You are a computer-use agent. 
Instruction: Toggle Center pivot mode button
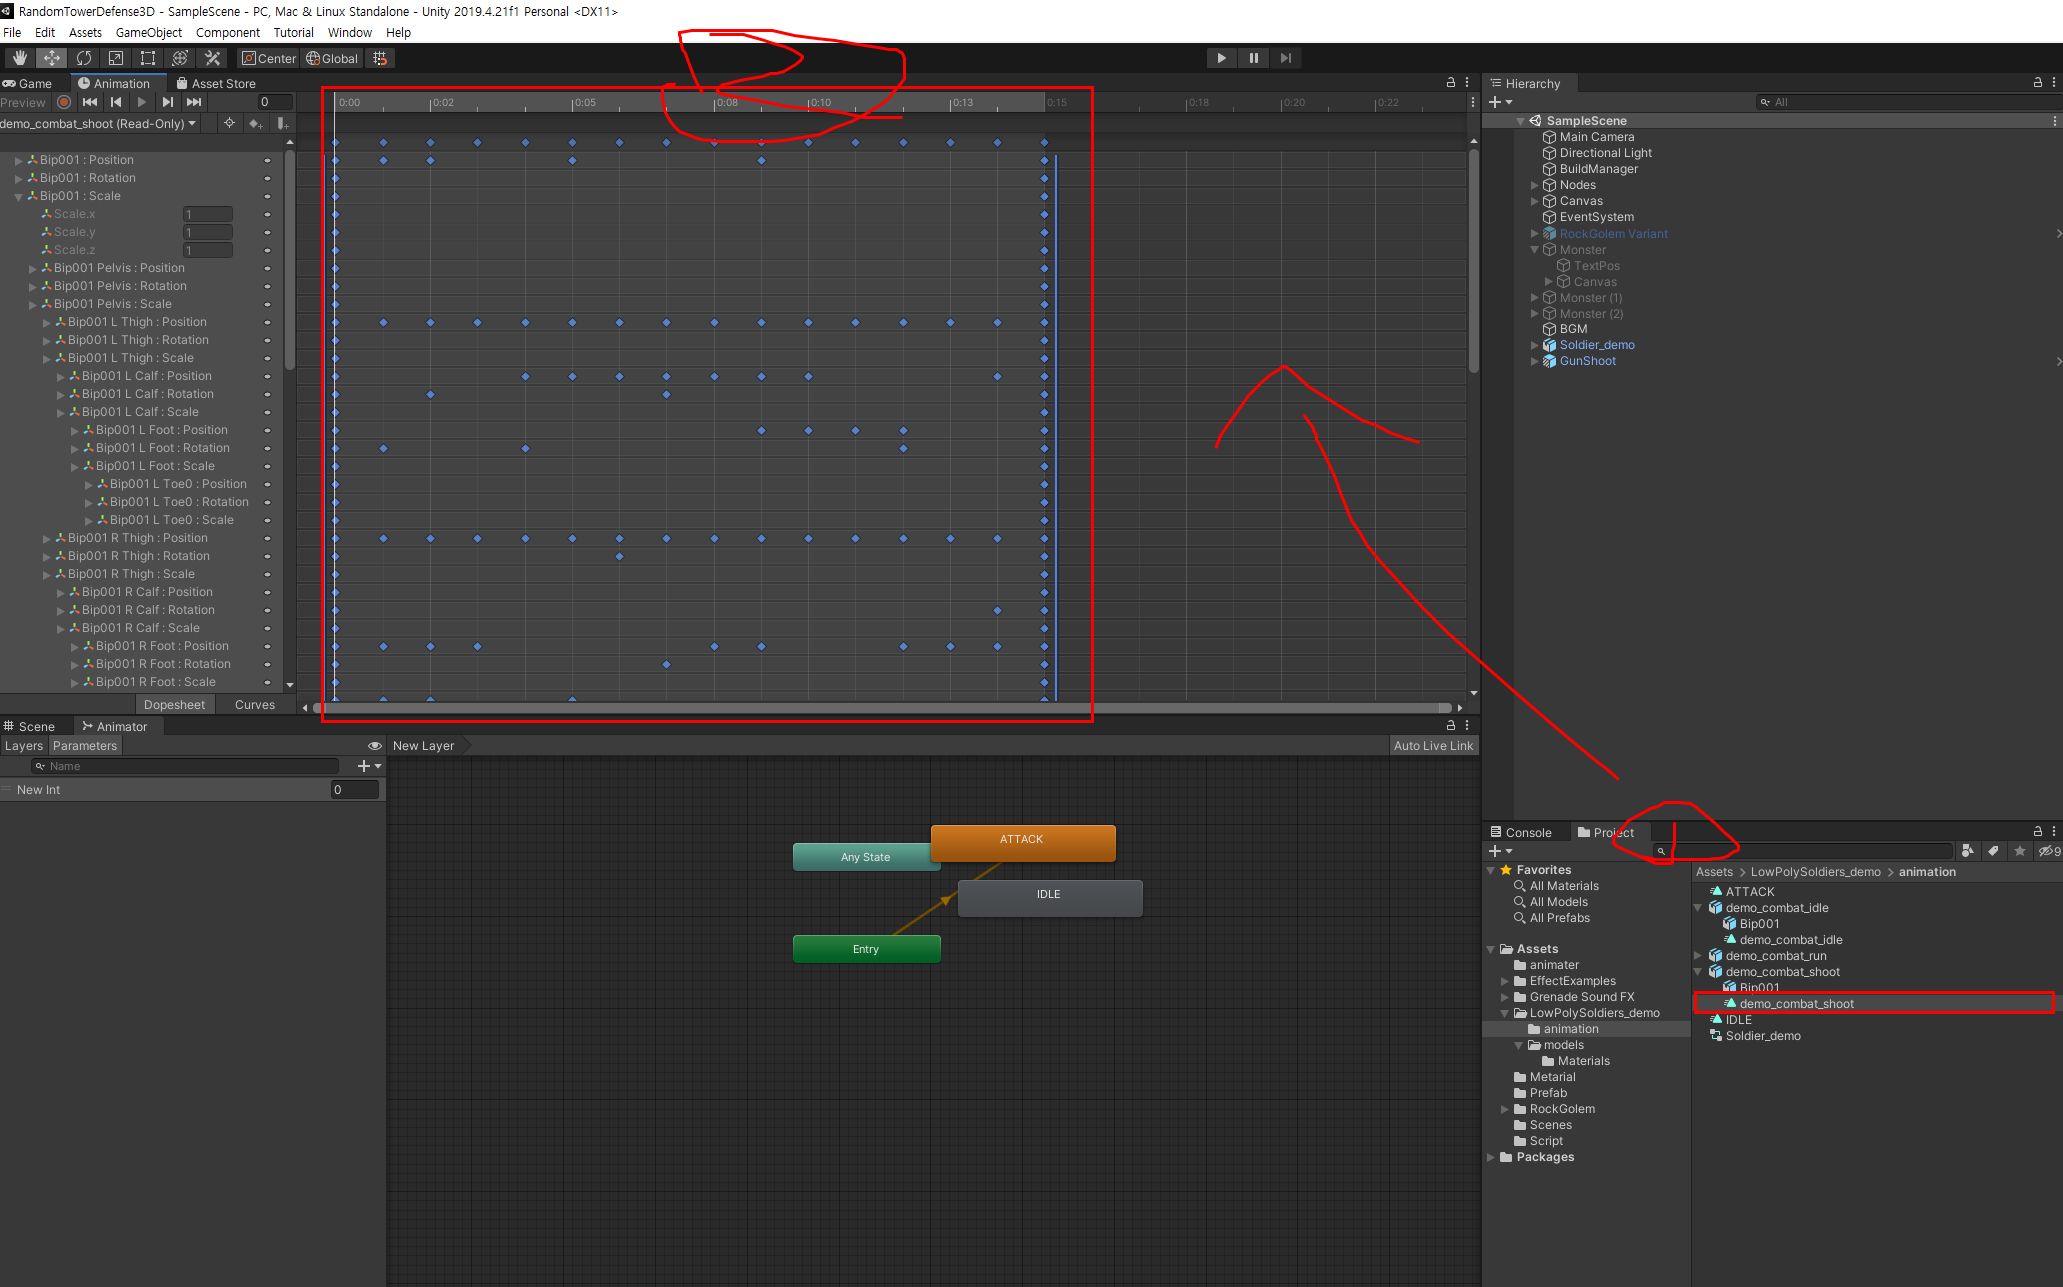[x=269, y=58]
